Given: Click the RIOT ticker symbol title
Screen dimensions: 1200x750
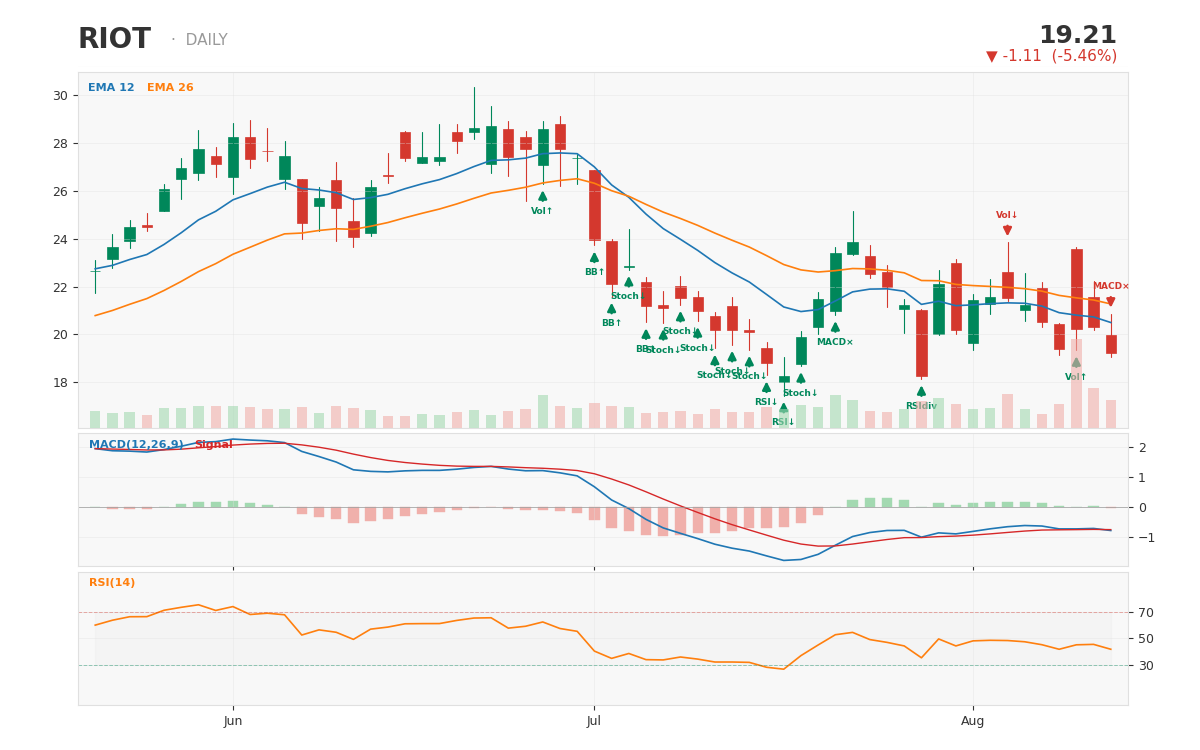Looking at the screenshot, I should coord(114,40).
